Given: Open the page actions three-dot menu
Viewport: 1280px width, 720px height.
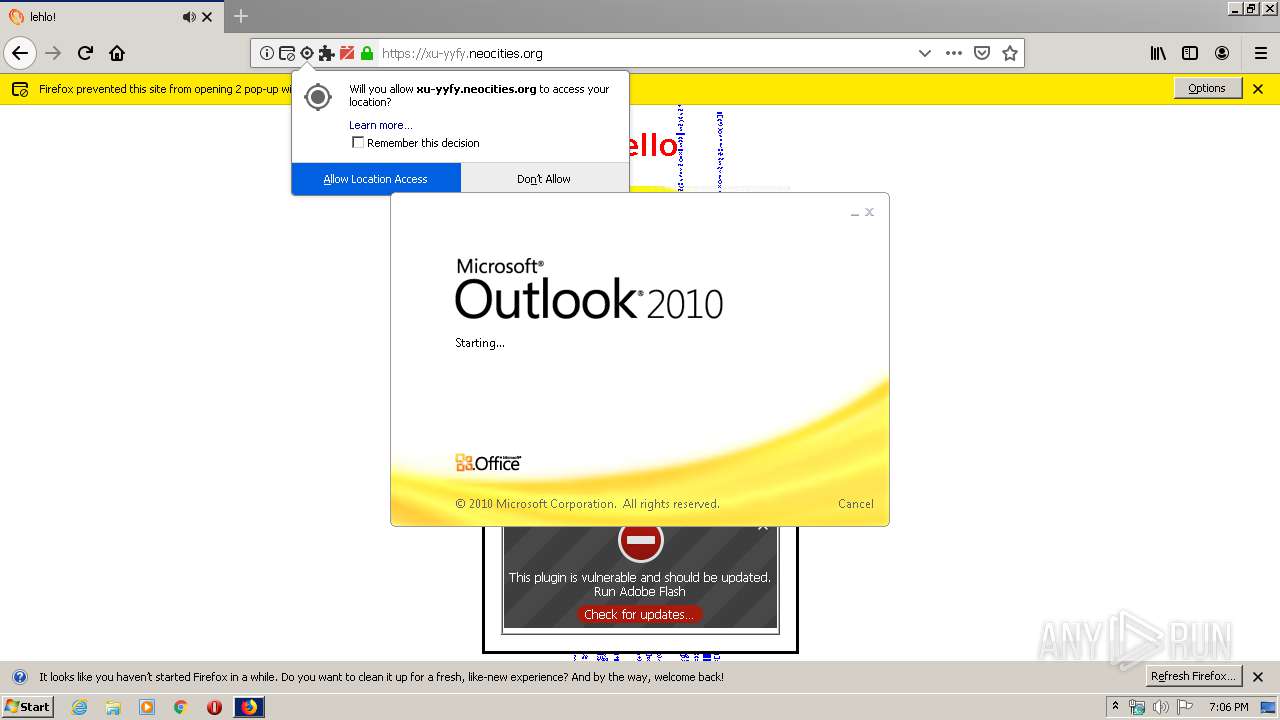Looking at the screenshot, I should [954, 53].
